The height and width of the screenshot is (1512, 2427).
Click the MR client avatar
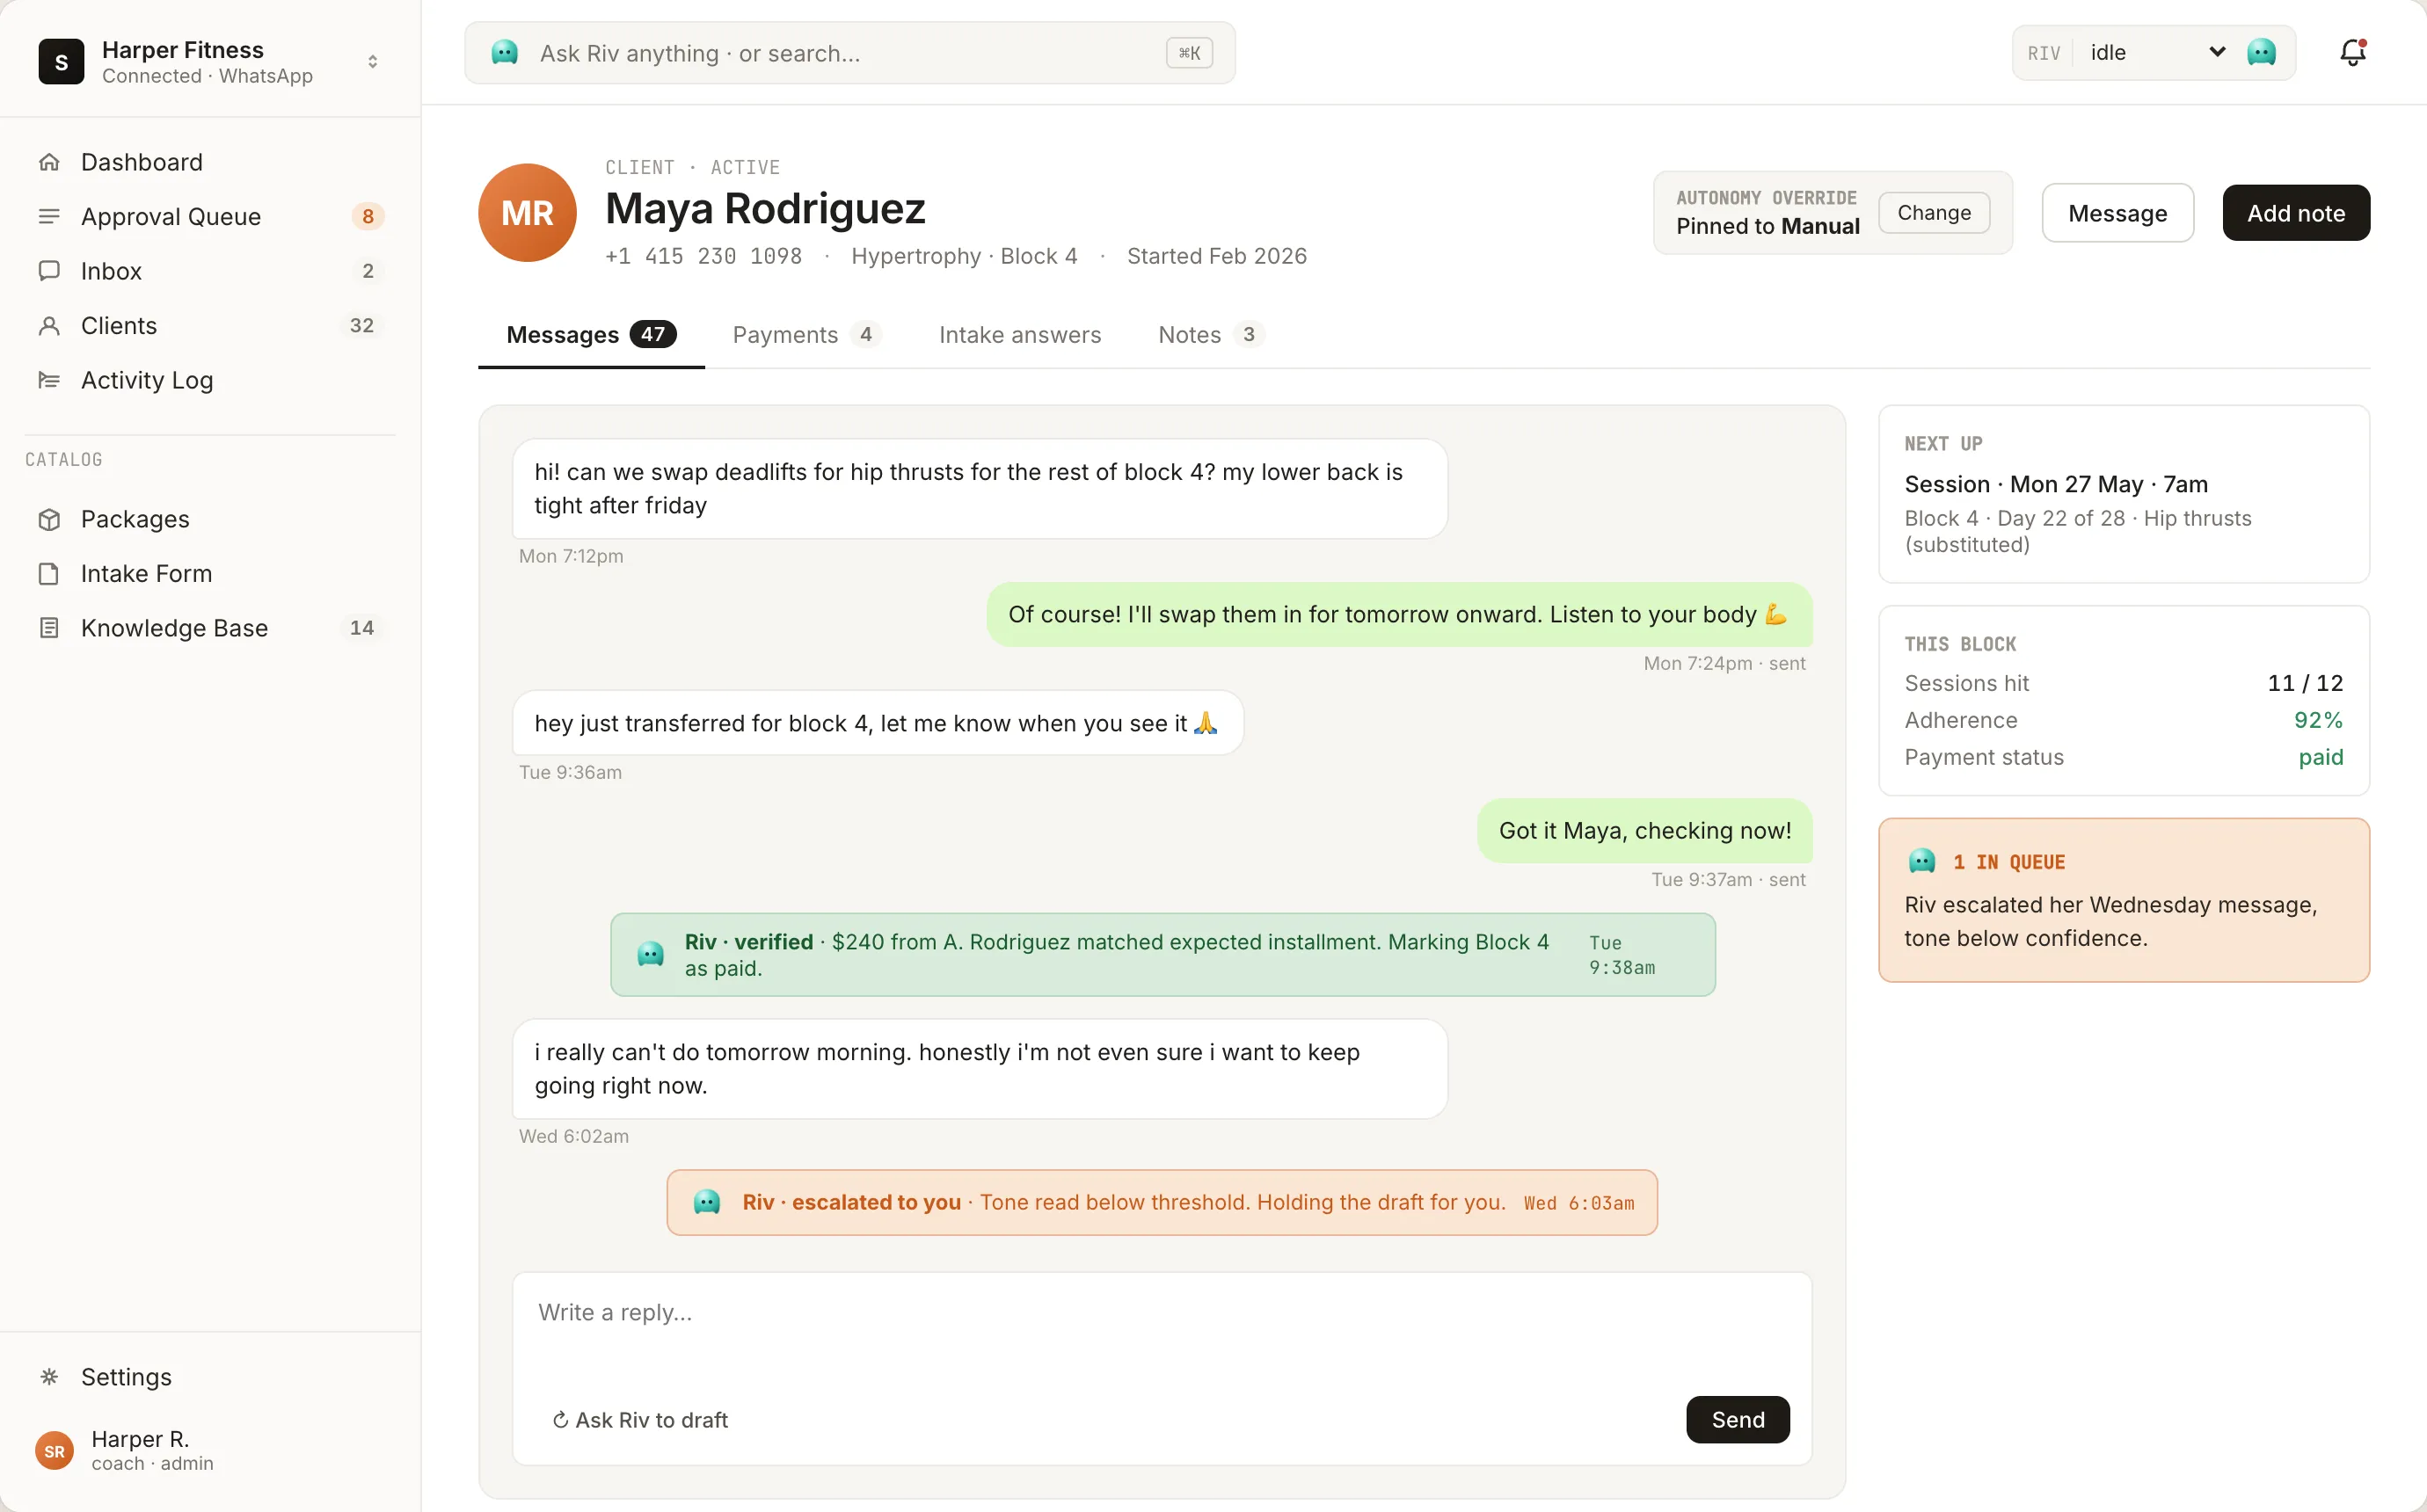pyautogui.click(x=527, y=213)
